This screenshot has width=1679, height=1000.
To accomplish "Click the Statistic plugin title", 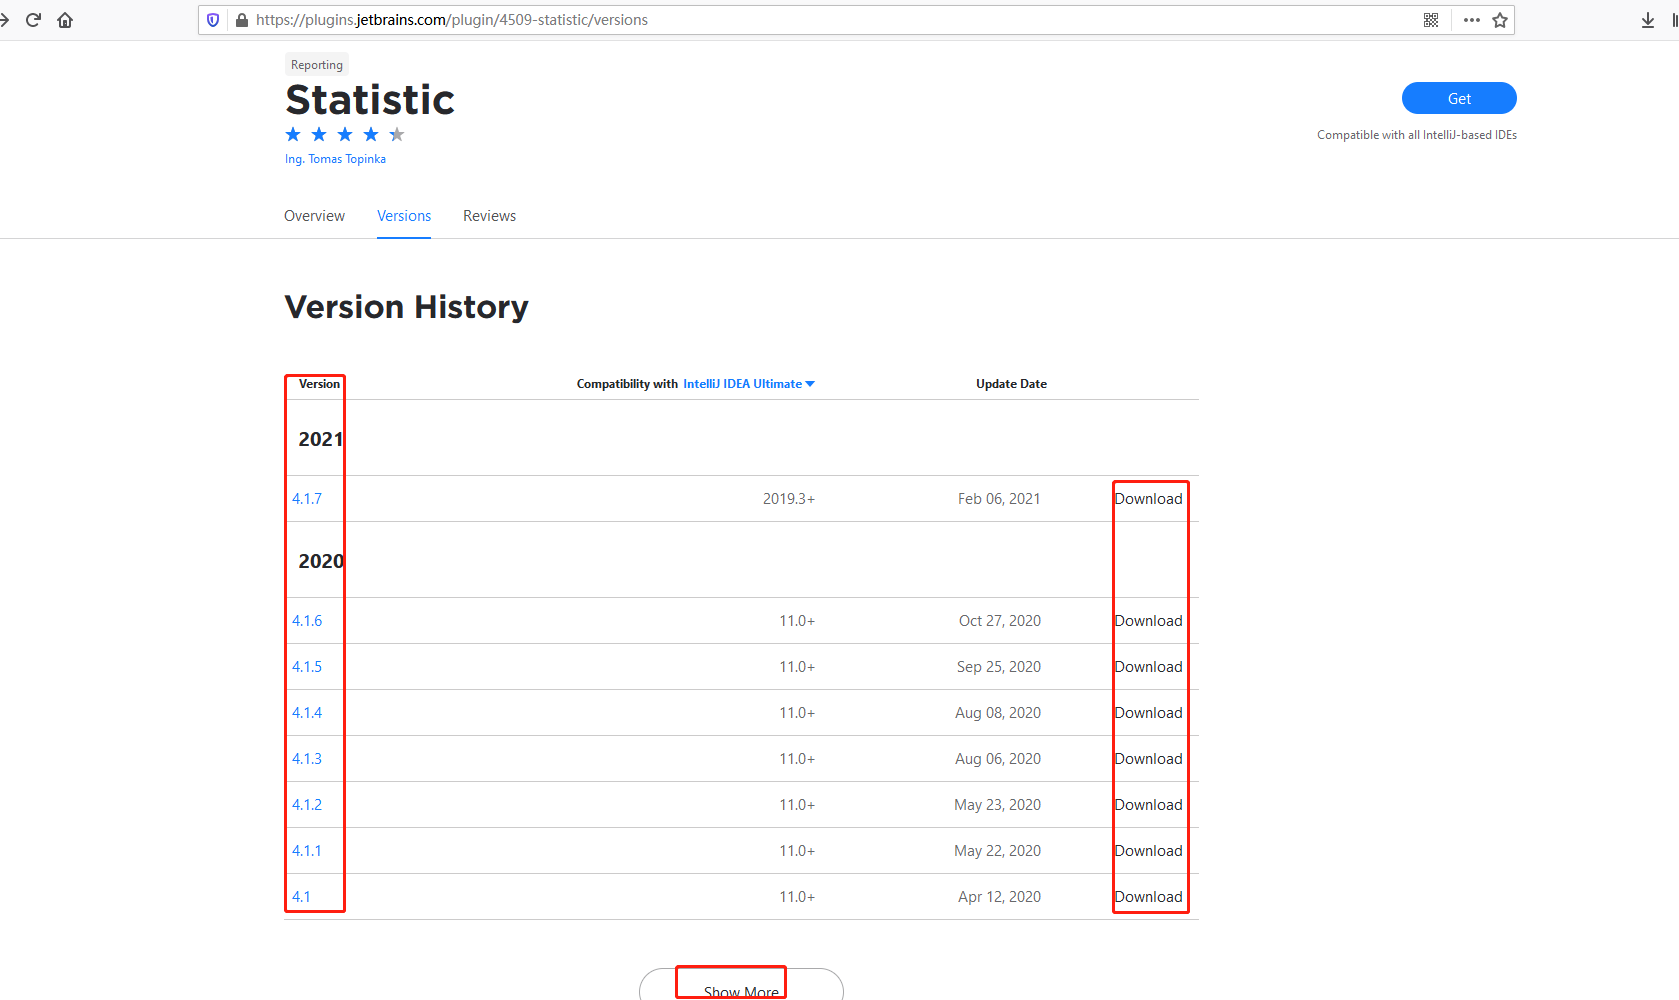I will (x=370, y=100).
